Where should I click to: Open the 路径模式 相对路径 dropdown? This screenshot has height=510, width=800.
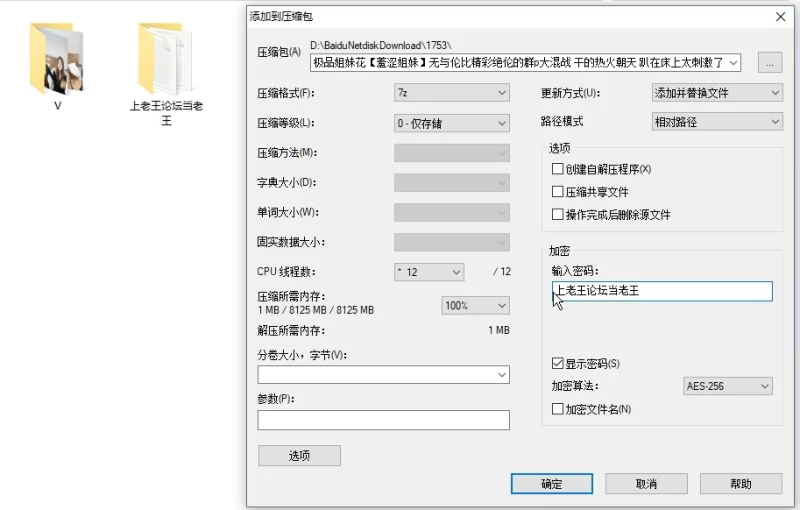click(x=717, y=122)
